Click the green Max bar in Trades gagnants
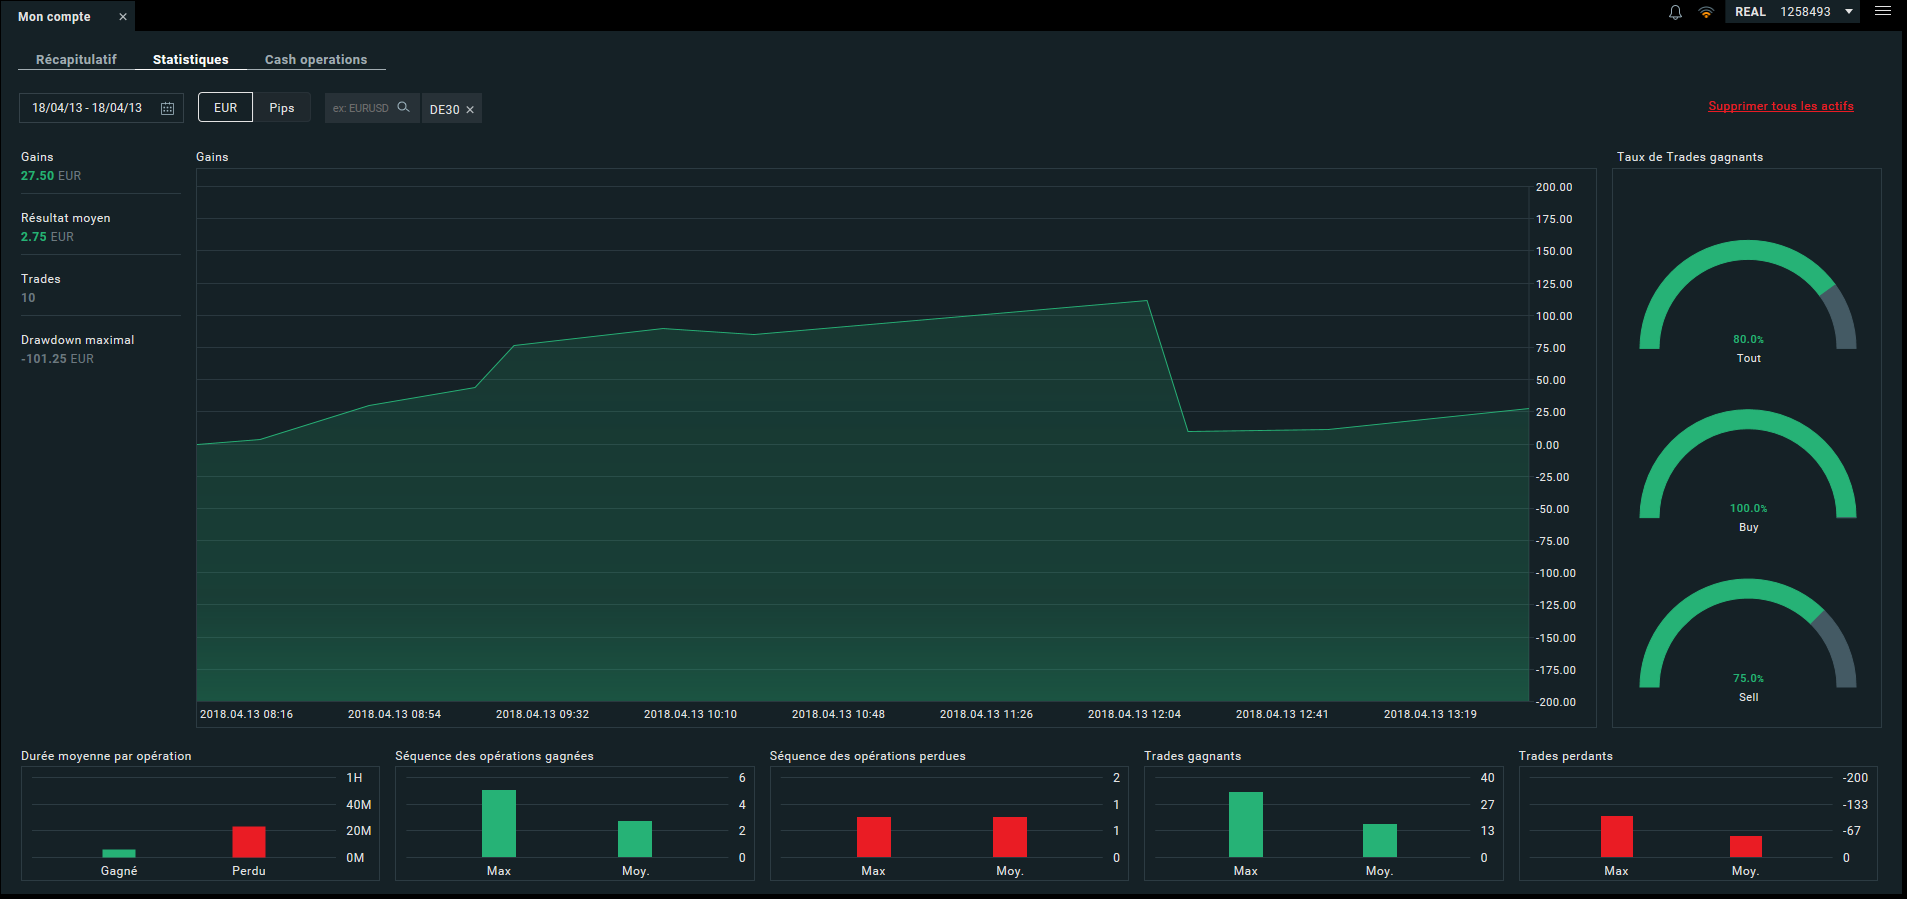1907x899 pixels. [x=1246, y=824]
